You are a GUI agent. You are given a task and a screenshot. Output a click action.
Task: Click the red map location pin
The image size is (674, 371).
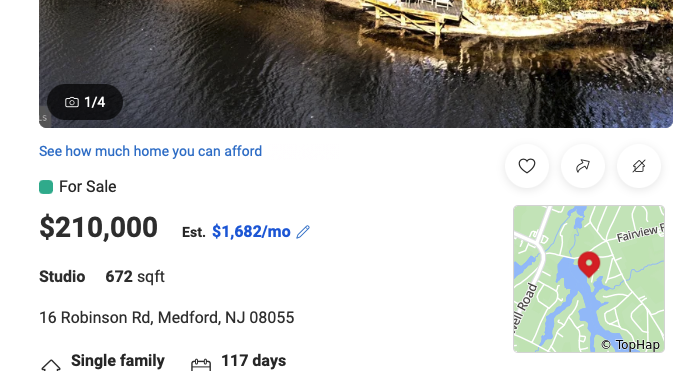tap(589, 264)
